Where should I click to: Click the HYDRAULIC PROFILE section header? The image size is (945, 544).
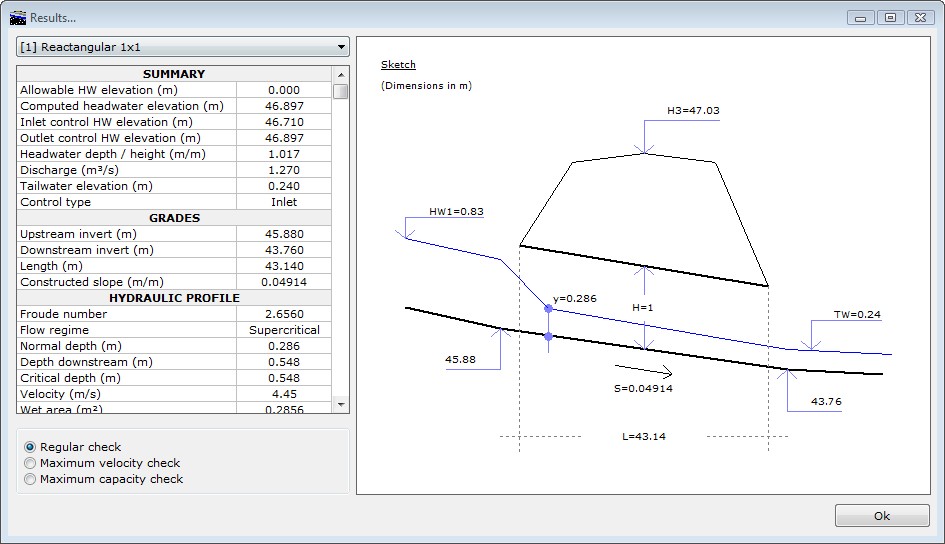(174, 298)
